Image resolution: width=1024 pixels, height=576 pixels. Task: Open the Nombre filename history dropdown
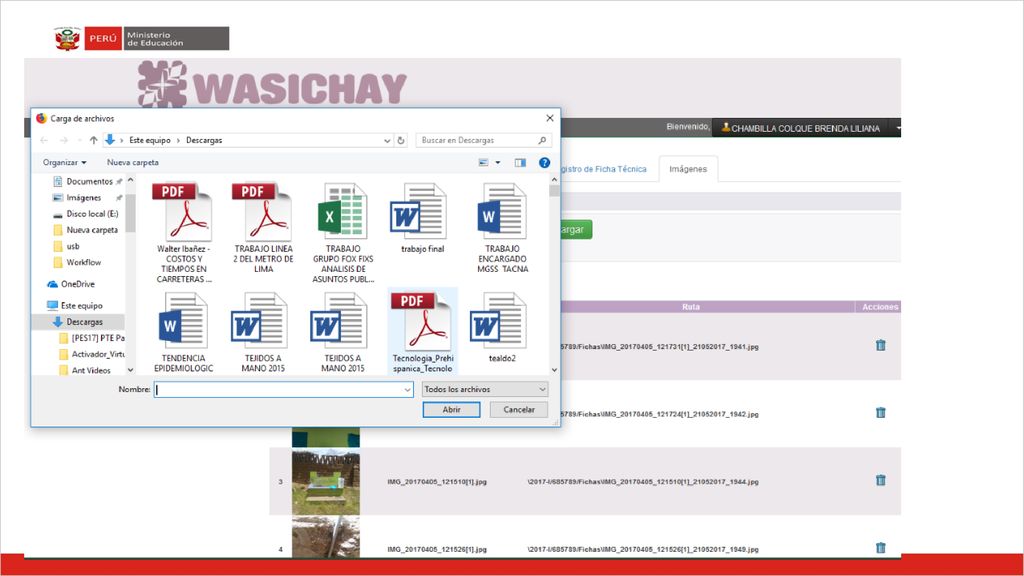(408, 390)
